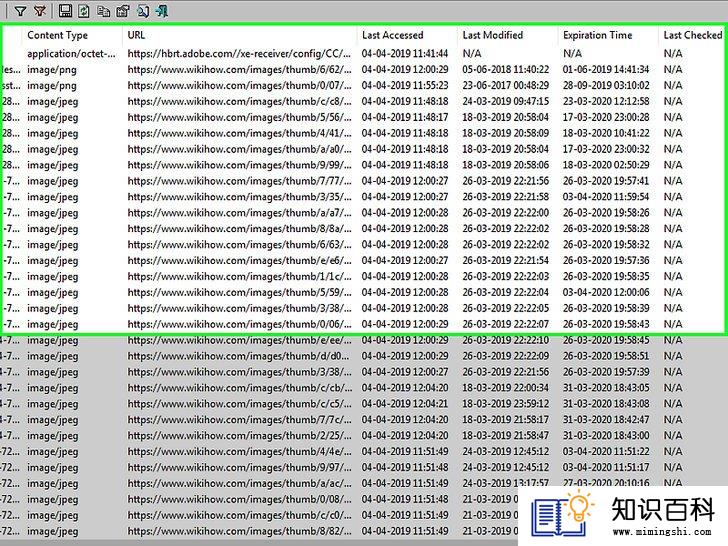Select URL ending in thumb/2/25/

pos(239,436)
